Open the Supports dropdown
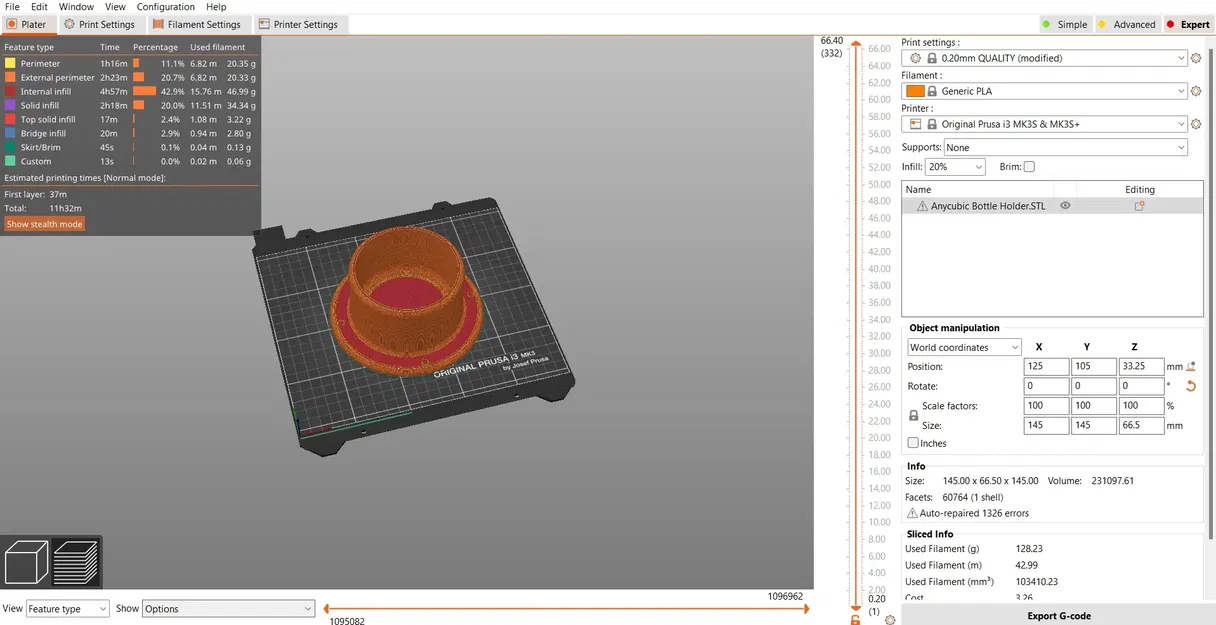 pos(1065,147)
